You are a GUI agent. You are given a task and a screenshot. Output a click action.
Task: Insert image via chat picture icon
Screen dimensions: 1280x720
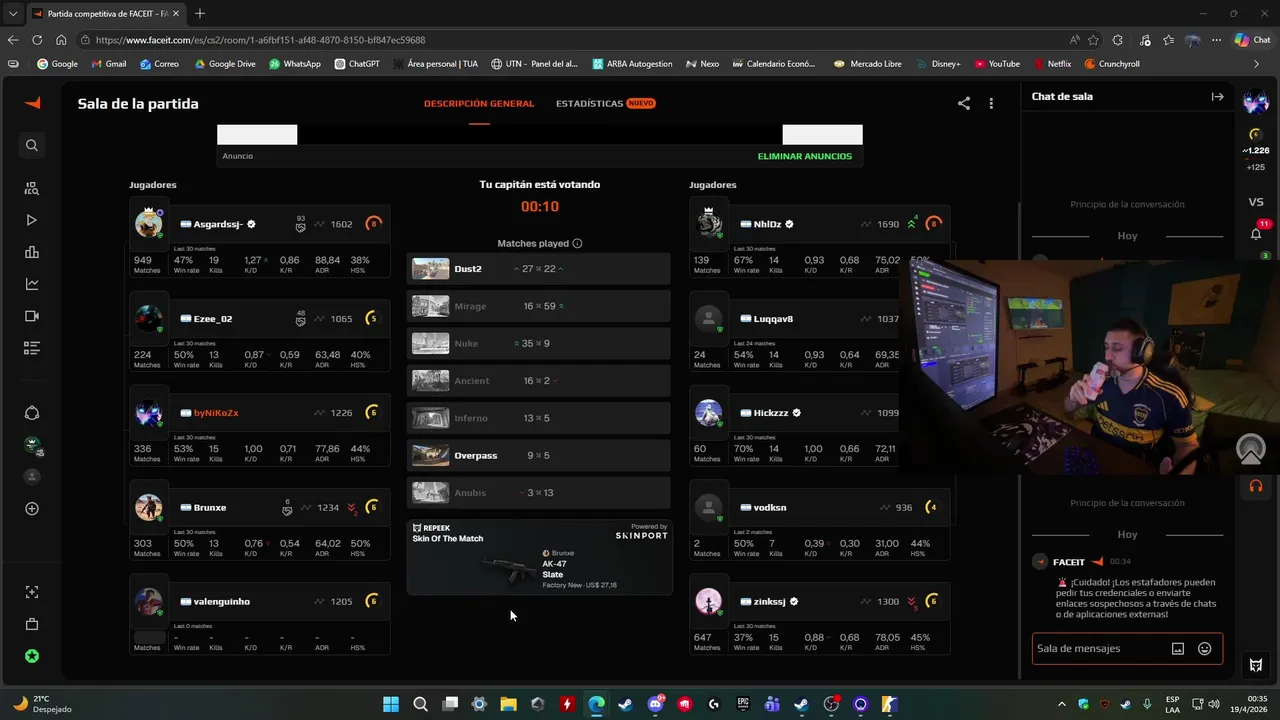1178,648
